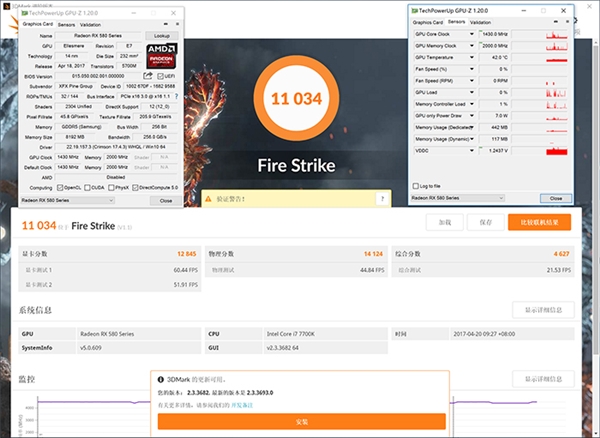This screenshot has height=438, width=600.
Task: Open Graphics Card tab in right GPU-Z window
Action: tap(428, 20)
